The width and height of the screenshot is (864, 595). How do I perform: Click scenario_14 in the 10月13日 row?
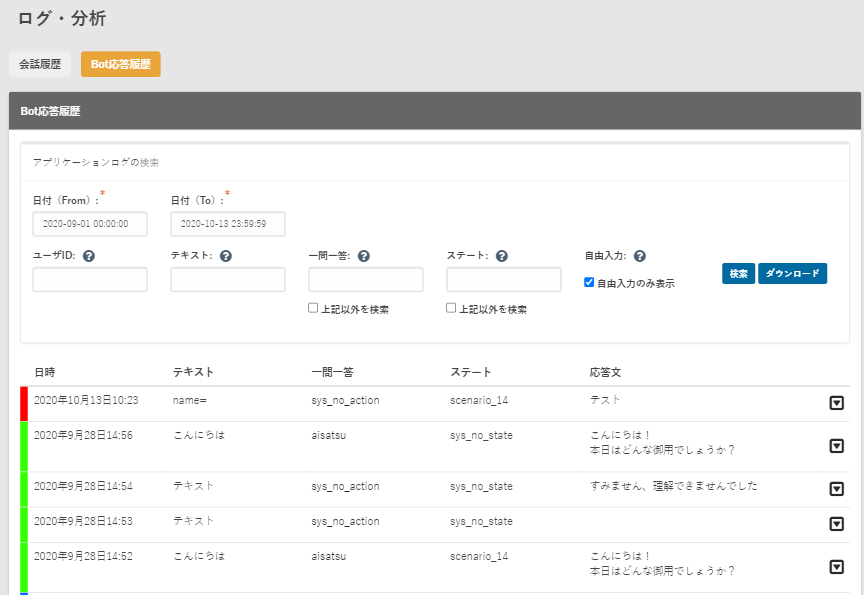point(479,401)
